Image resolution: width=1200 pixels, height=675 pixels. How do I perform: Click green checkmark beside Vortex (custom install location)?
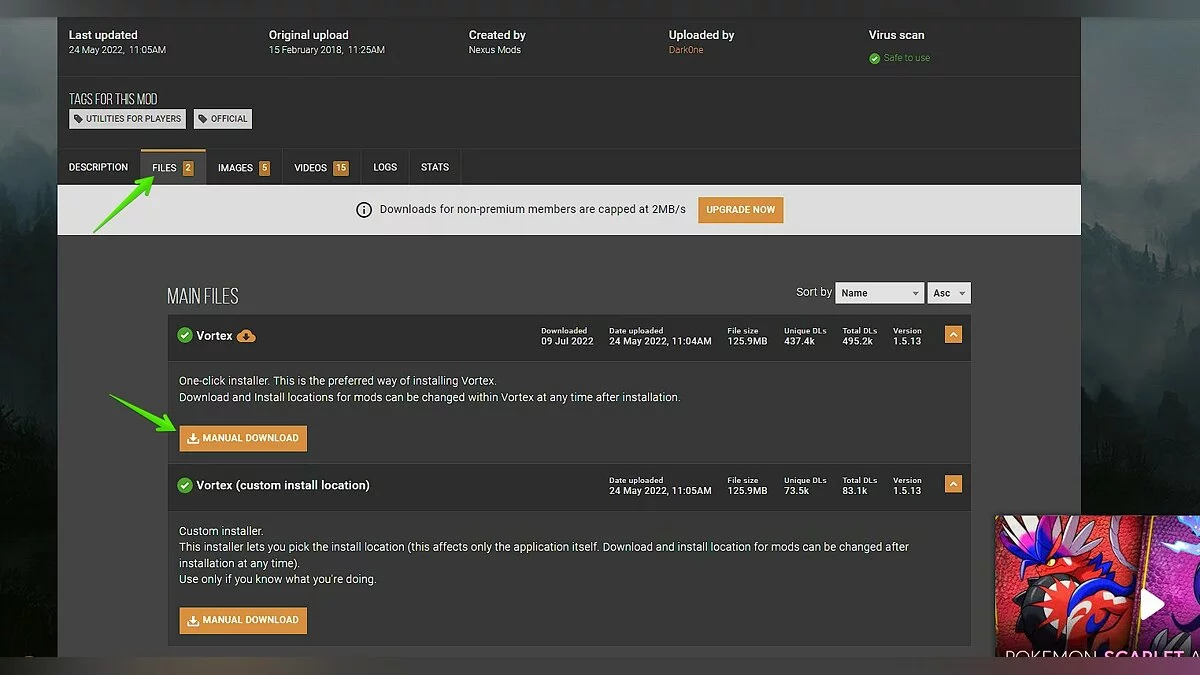184,485
